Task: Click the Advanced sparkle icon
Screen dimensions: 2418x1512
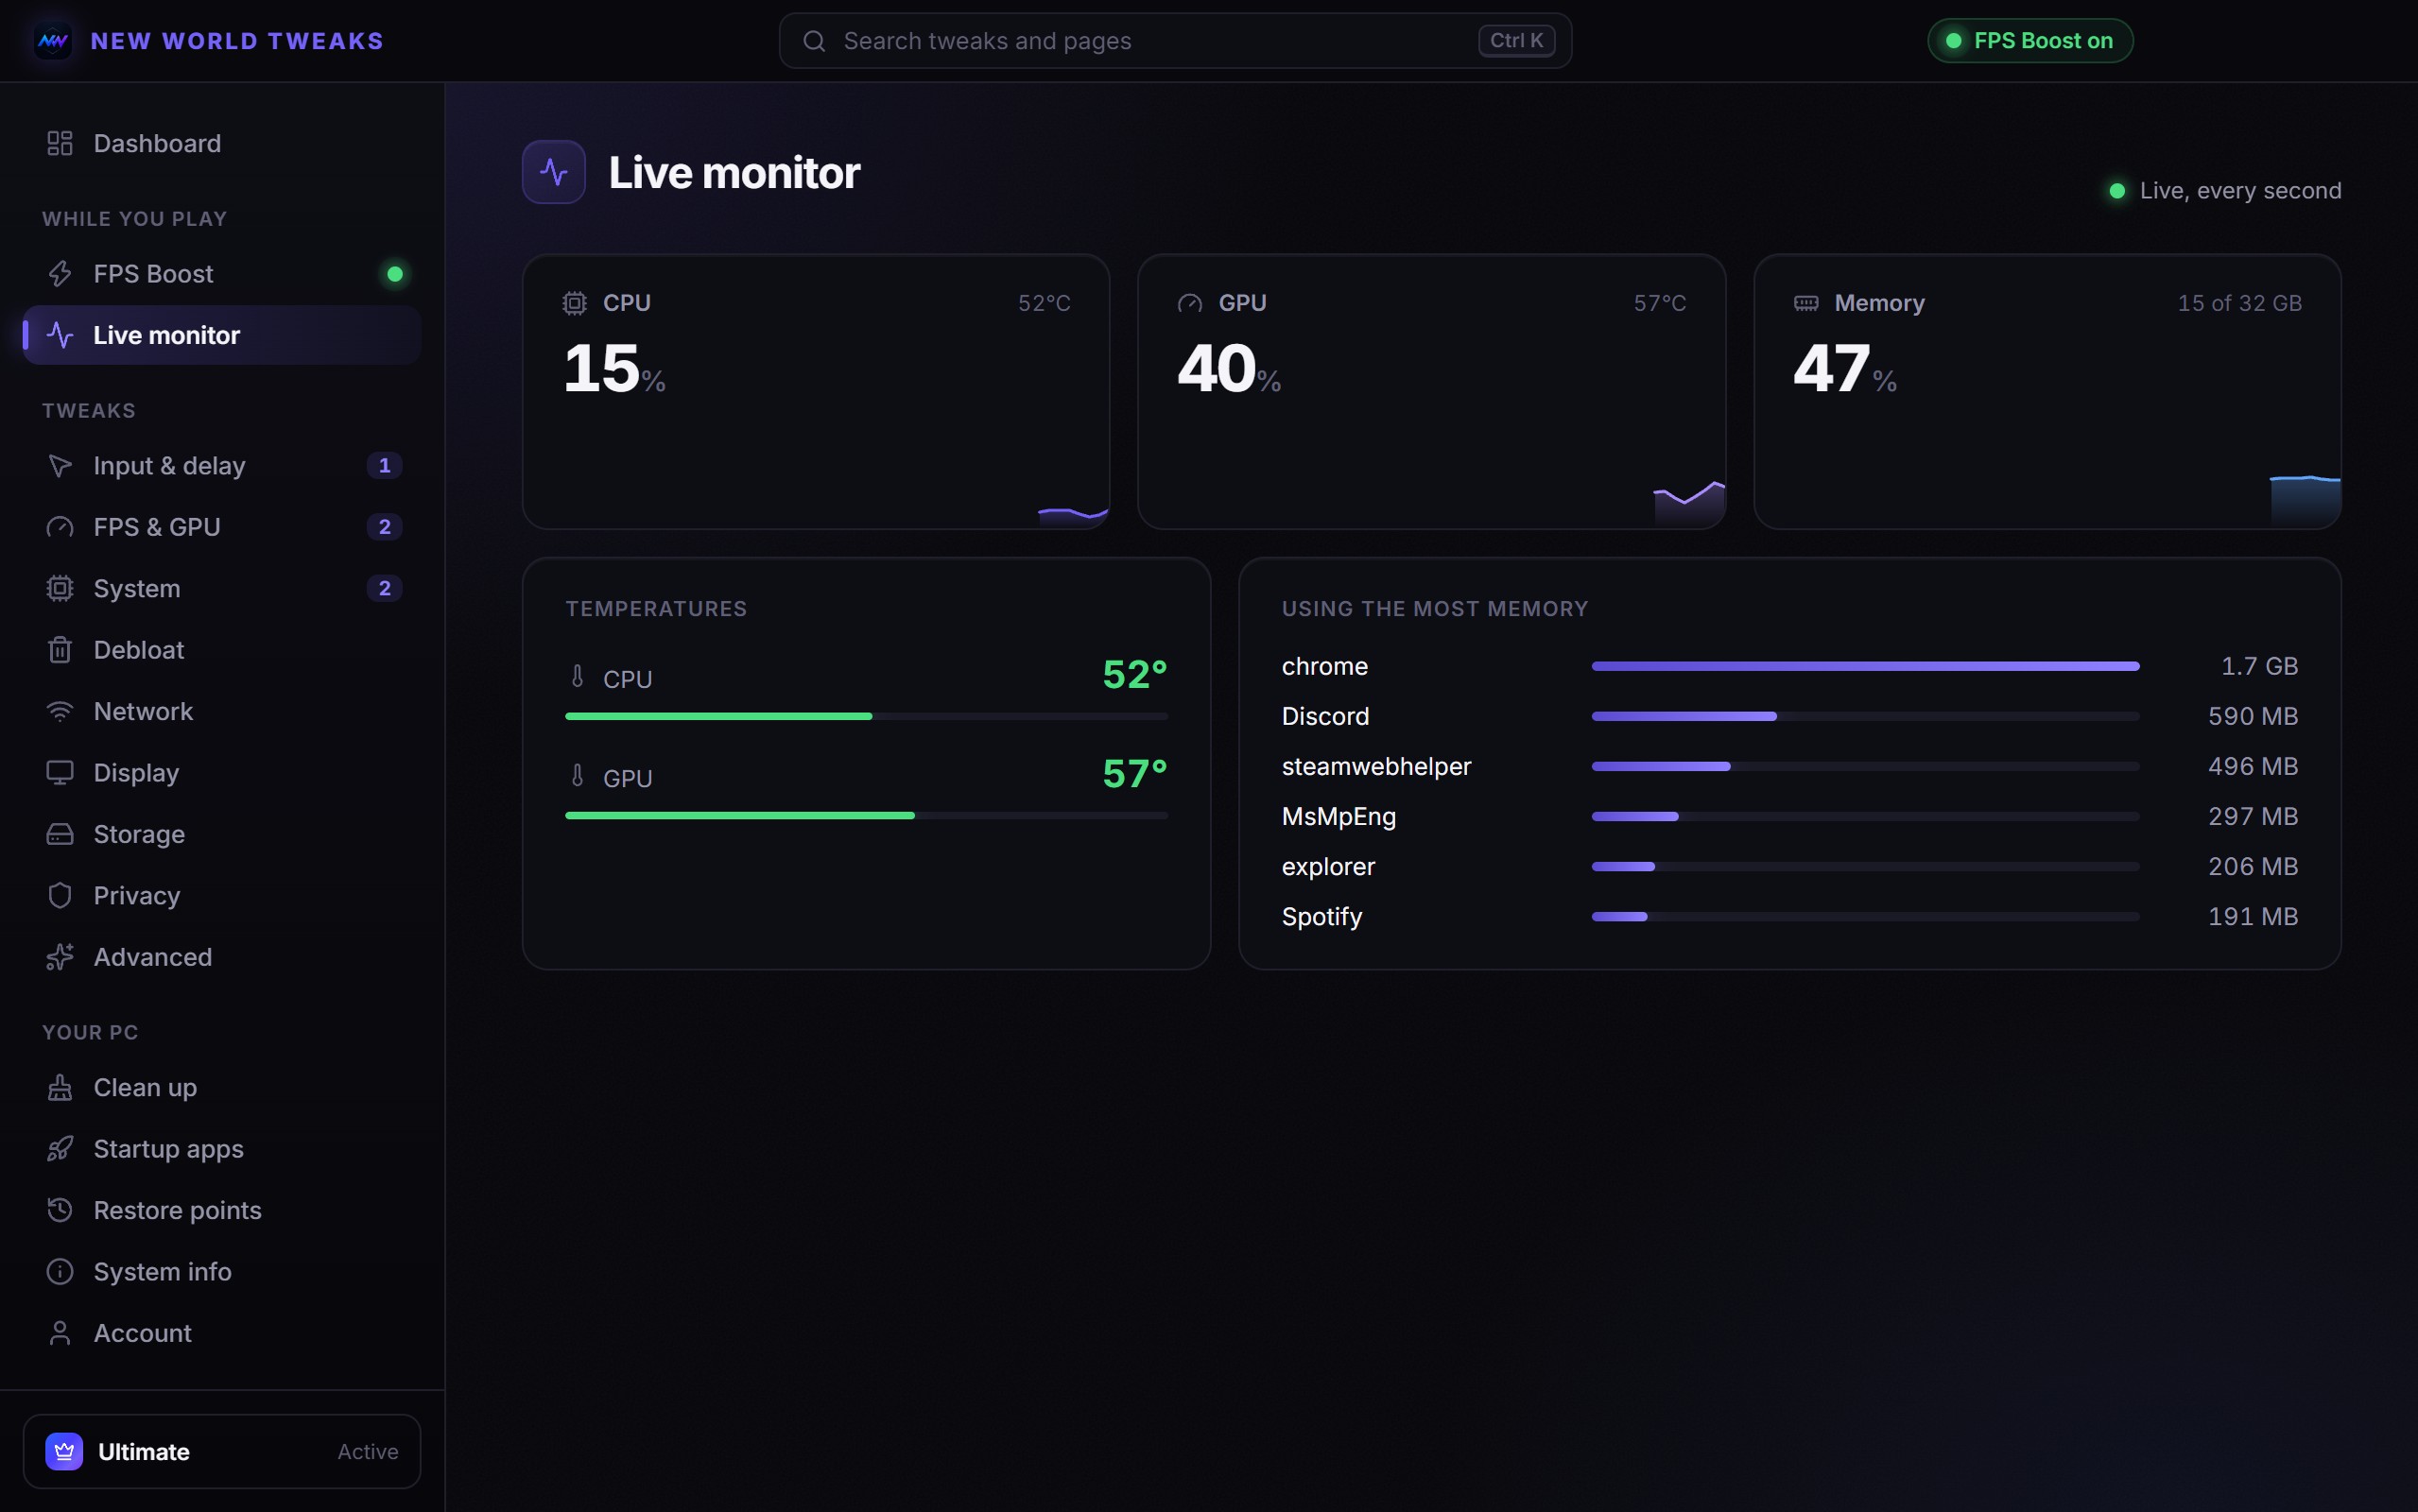Action: 60,957
